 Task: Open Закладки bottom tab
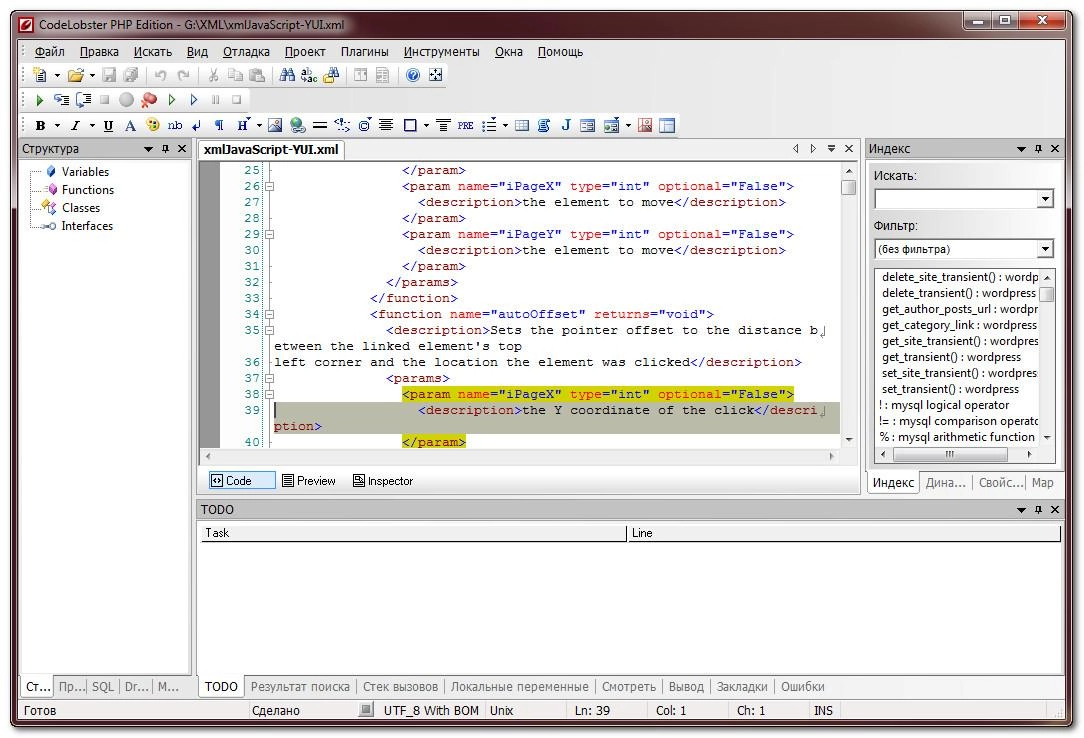[742, 687]
